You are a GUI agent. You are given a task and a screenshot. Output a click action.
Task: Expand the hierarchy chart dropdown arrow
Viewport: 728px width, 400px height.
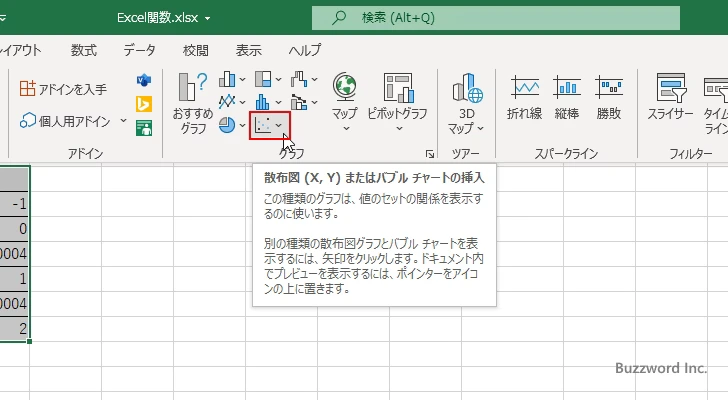coord(278,80)
